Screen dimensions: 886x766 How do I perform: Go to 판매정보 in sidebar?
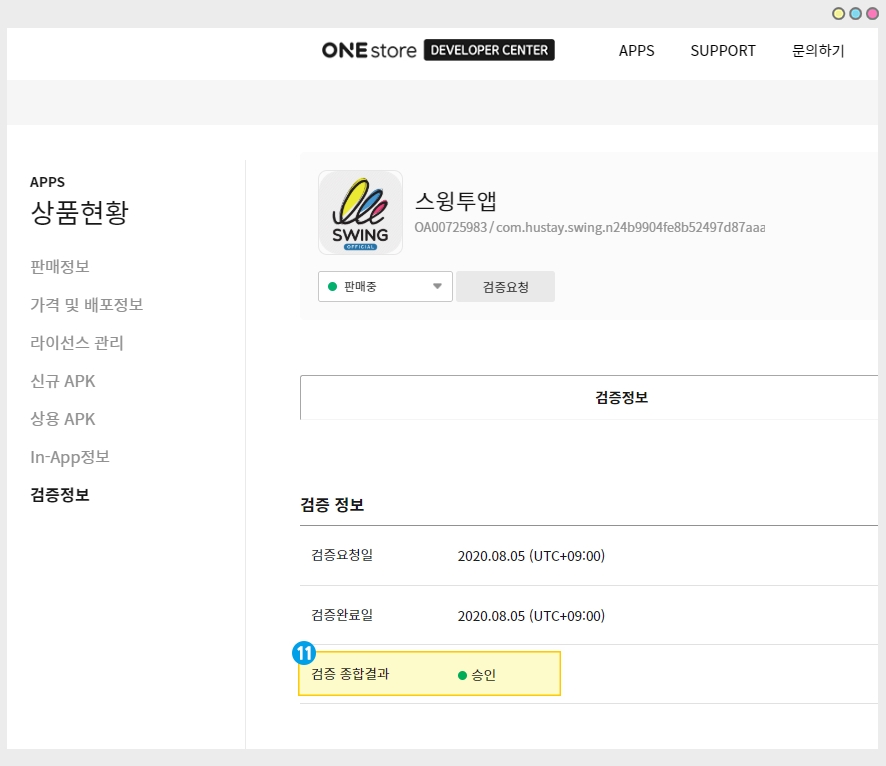click(x=60, y=267)
